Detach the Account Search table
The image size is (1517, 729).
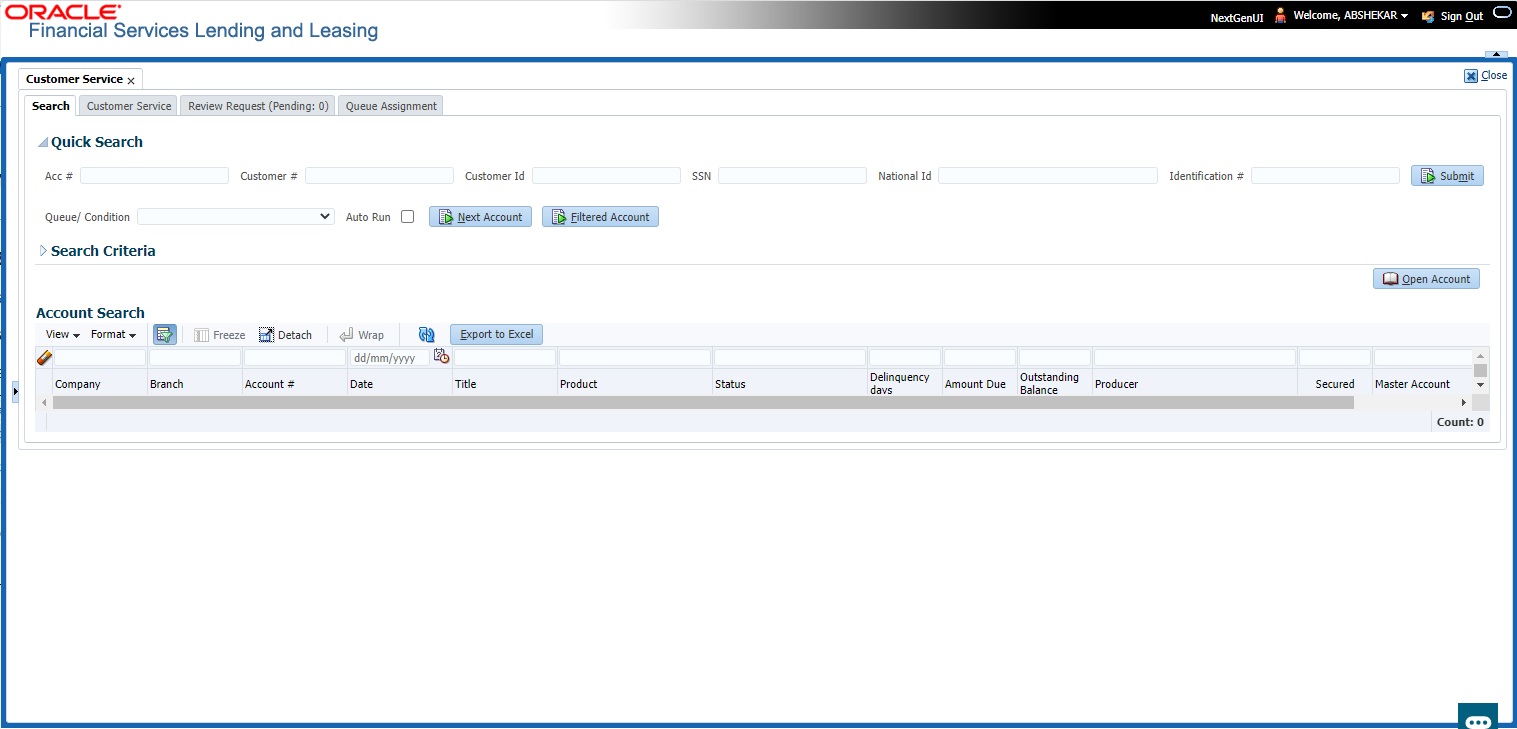point(285,335)
